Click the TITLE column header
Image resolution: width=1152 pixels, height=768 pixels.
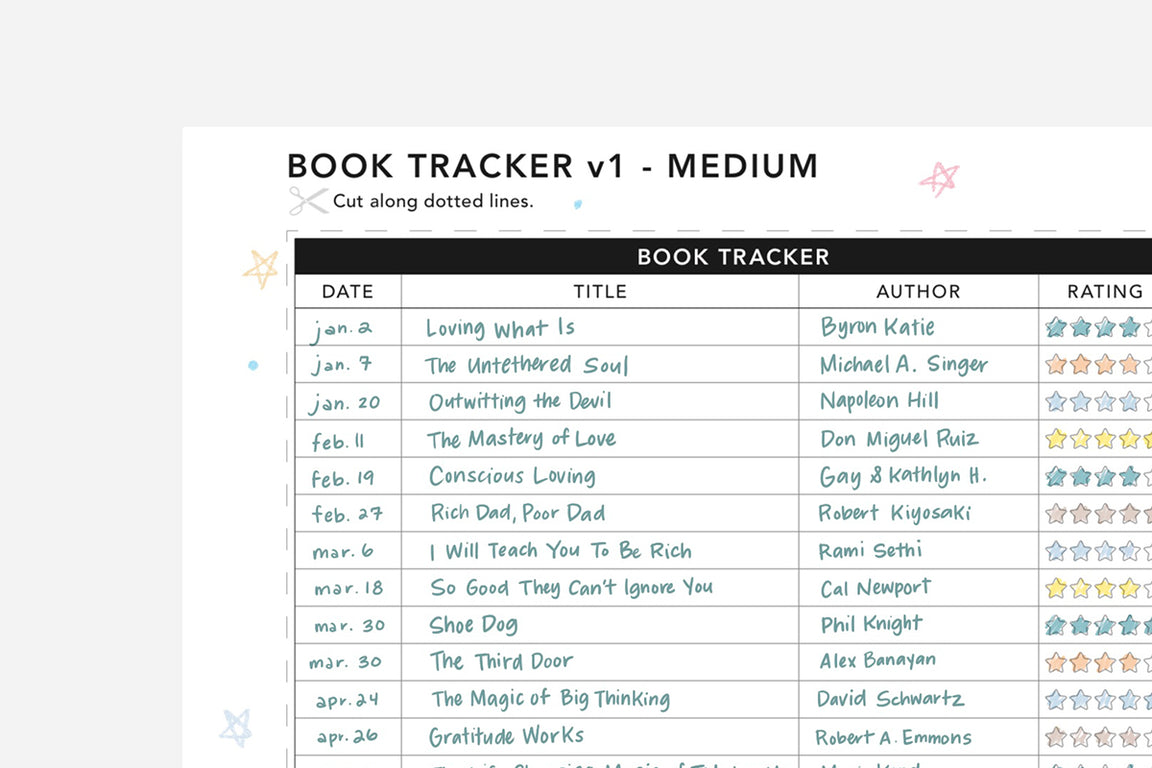[x=600, y=292]
